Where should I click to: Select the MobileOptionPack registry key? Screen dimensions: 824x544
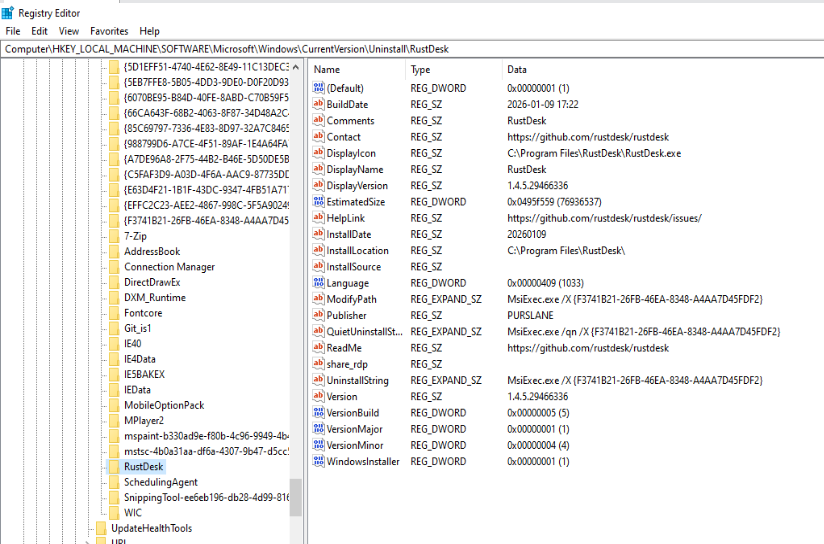click(164, 405)
